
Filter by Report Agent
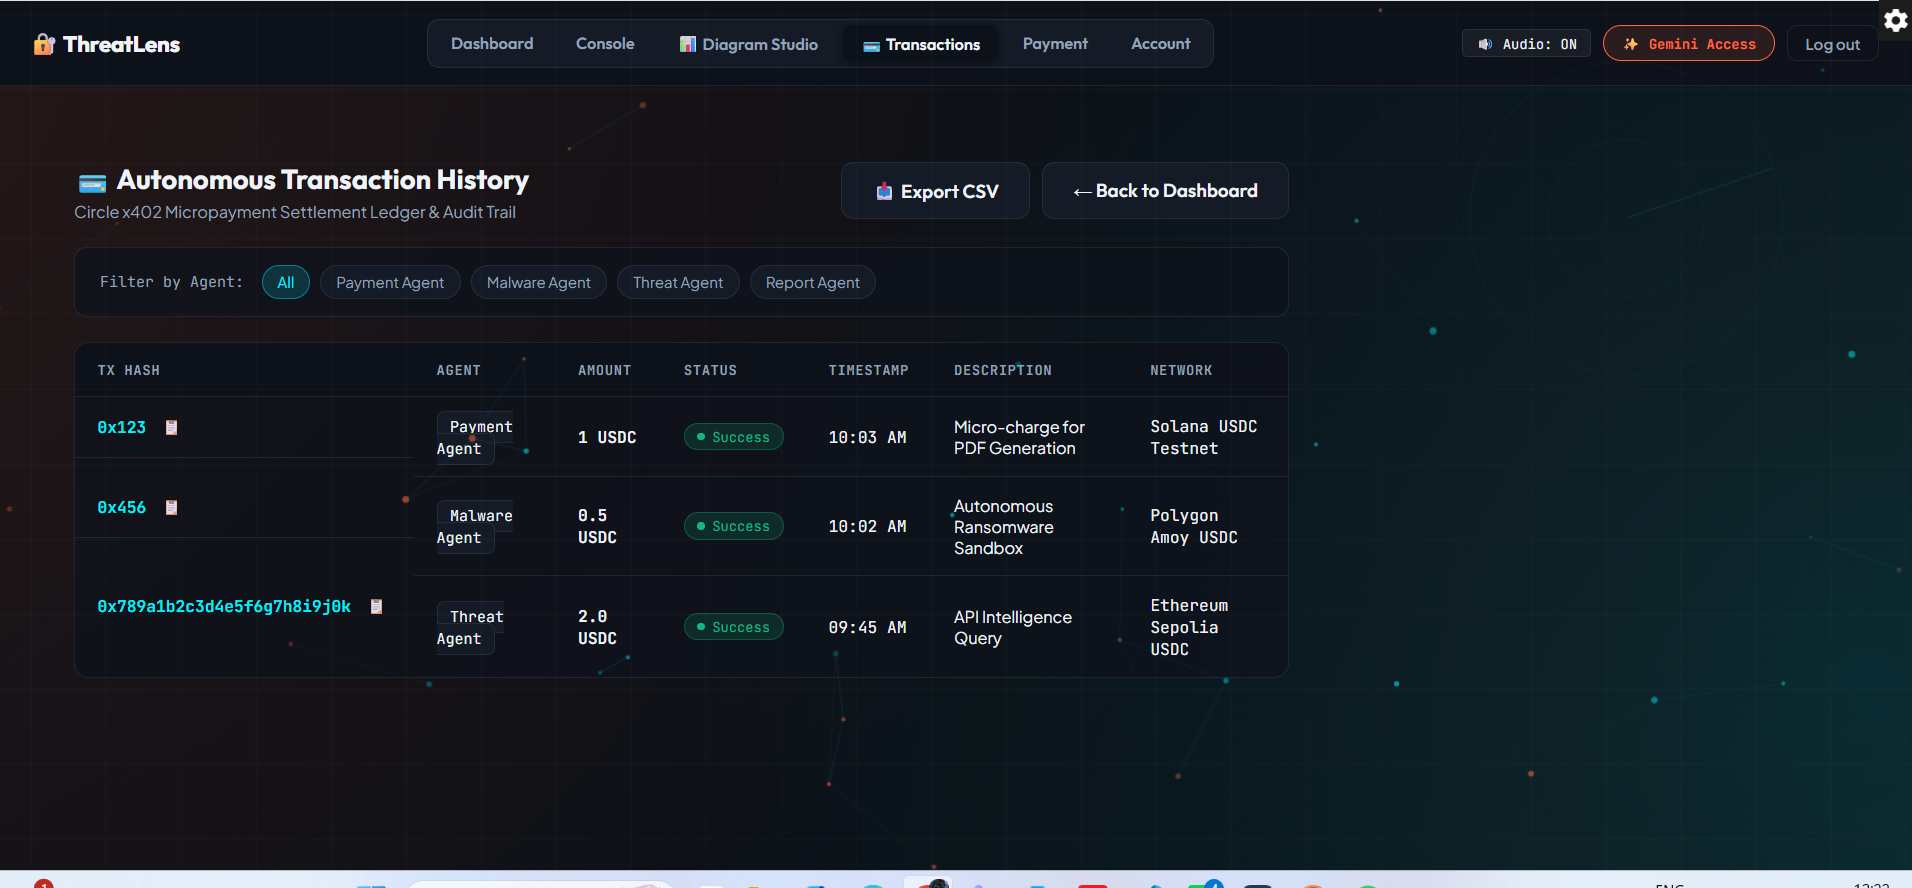pos(813,282)
